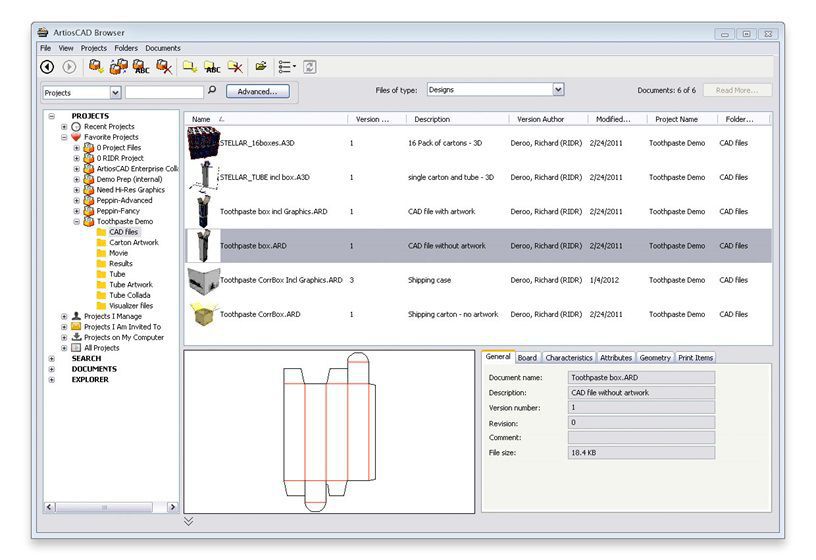Viewport: 816px width, 560px height.
Task: Select the STELLAR_TUBE incl box.A3D file
Action: point(264,177)
